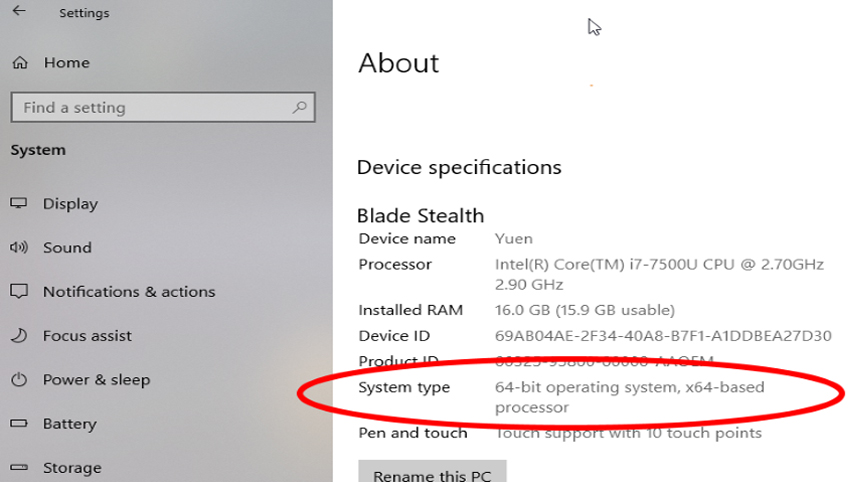This screenshot has width=856, height=482.
Task: Click the Storage drive icon
Action: coord(19,467)
